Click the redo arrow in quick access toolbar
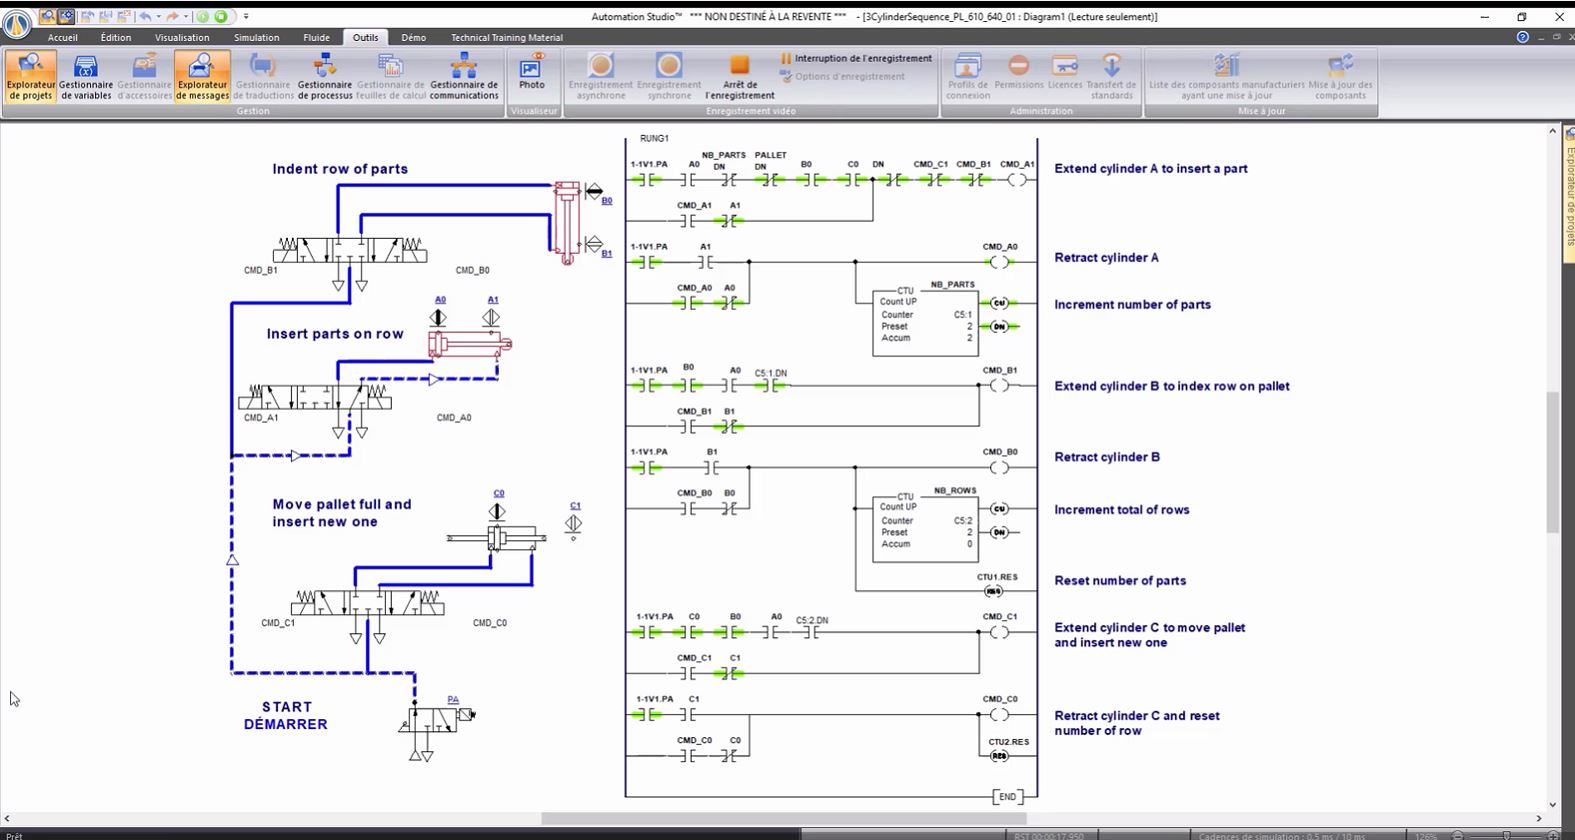The width and height of the screenshot is (1575, 840). point(171,16)
